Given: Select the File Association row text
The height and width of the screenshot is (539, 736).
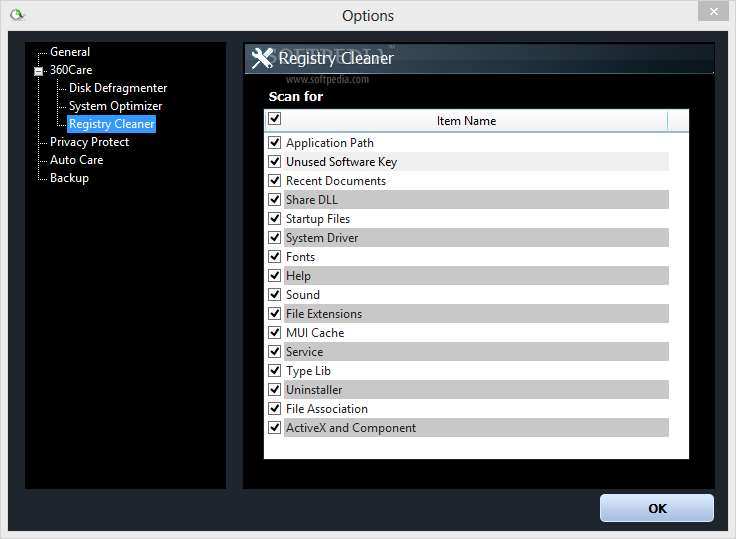Looking at the screenshot, I should (327, 409).
